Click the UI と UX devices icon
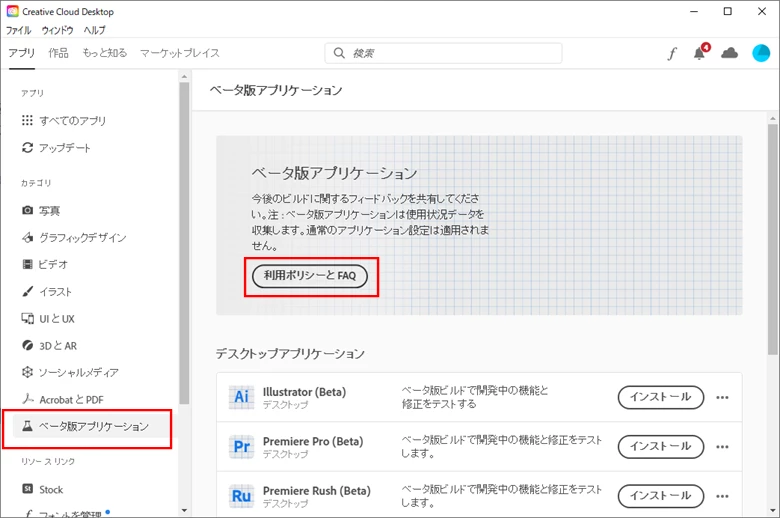This screenshot has width=780, height=518. pyautogui.click(x=27, y=318)
